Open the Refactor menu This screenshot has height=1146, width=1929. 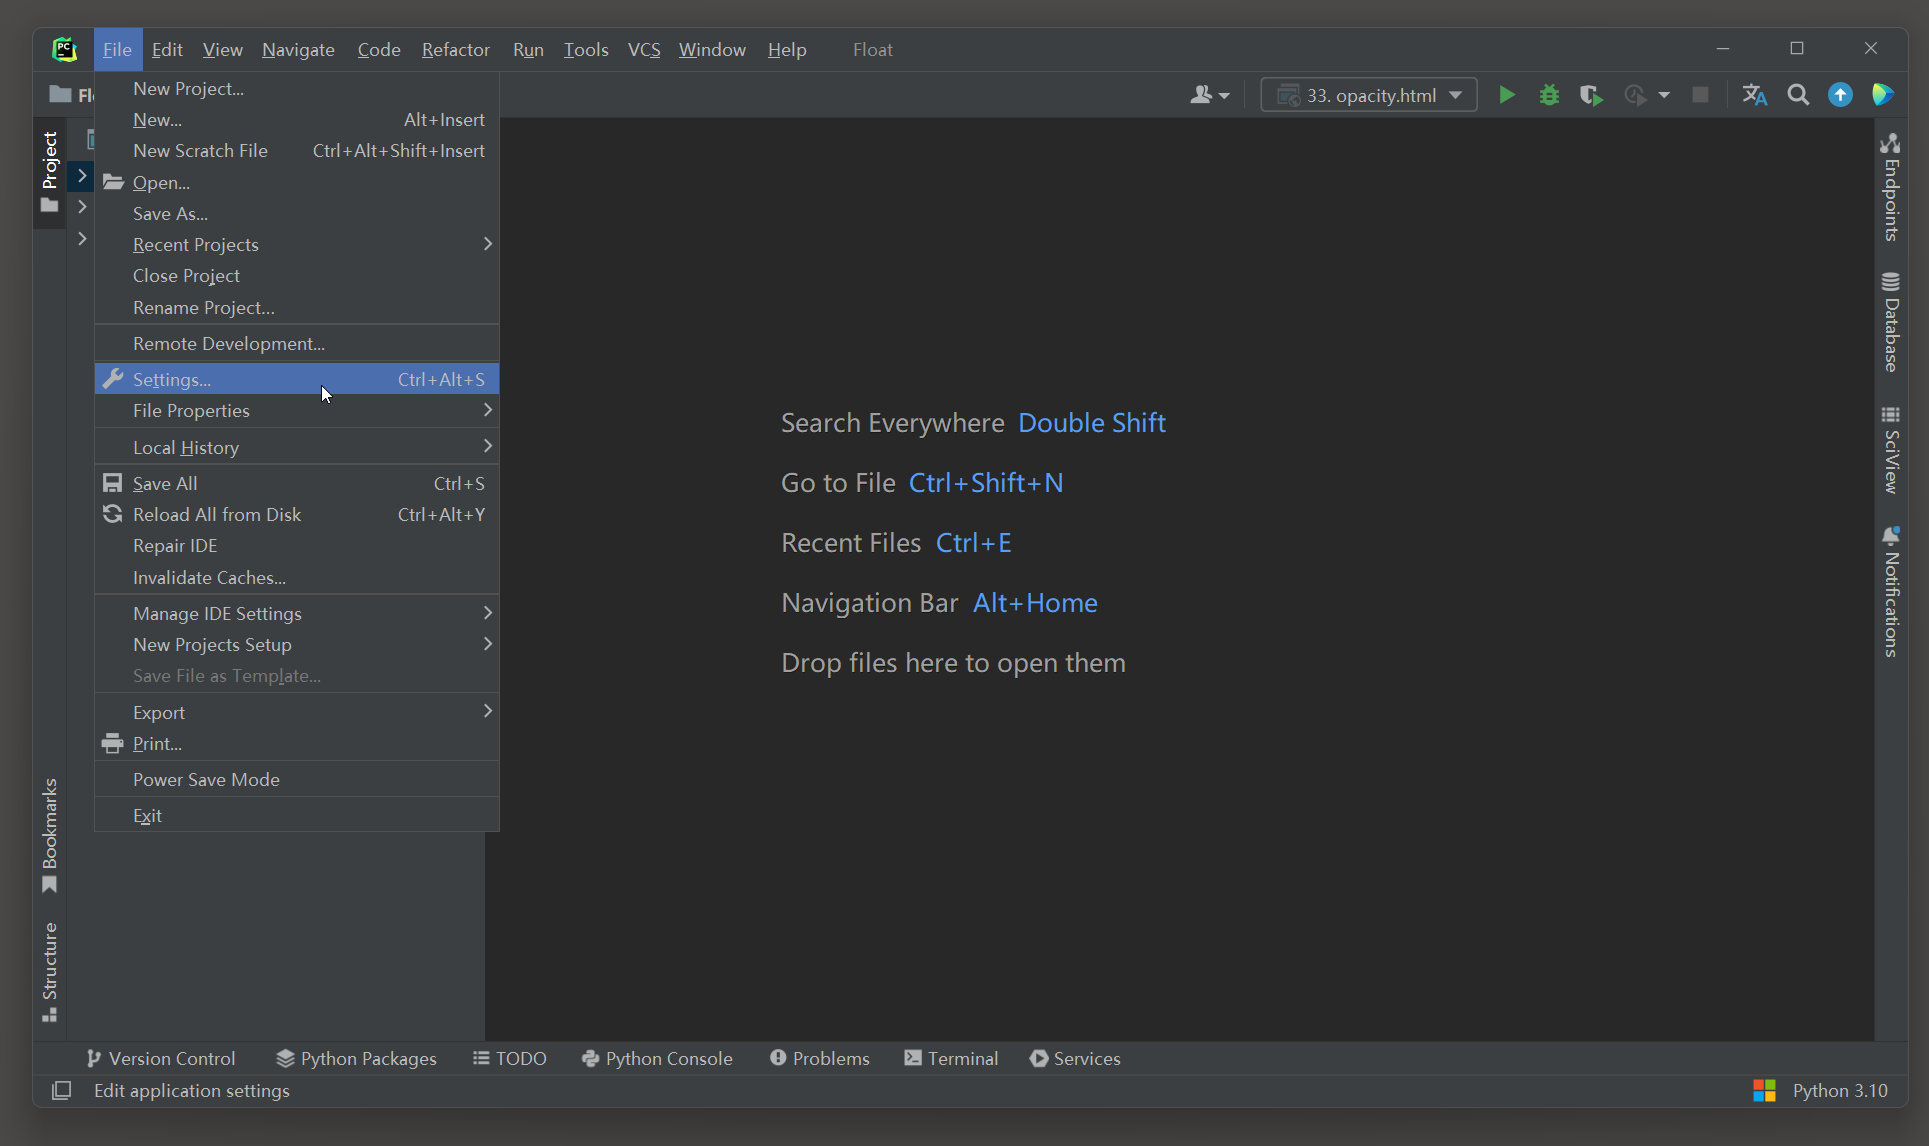[x=455, y=50]
